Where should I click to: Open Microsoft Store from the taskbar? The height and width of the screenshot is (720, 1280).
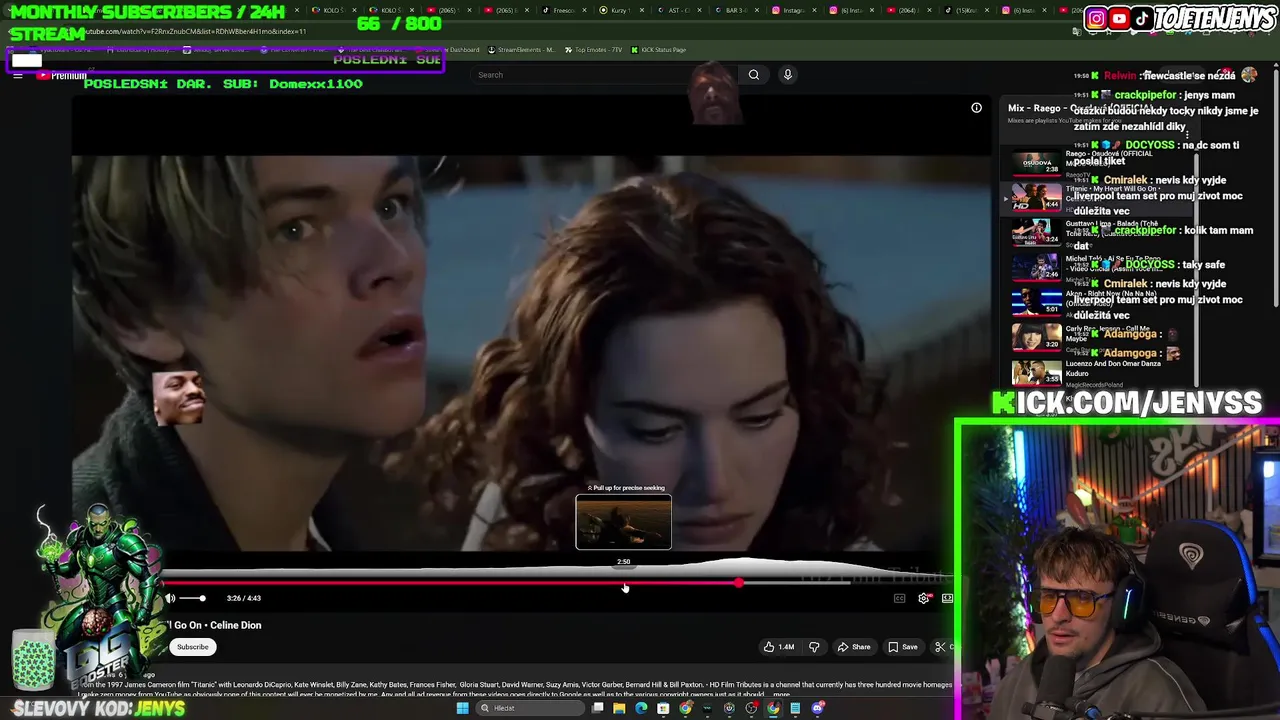click(x=663, y=708)
